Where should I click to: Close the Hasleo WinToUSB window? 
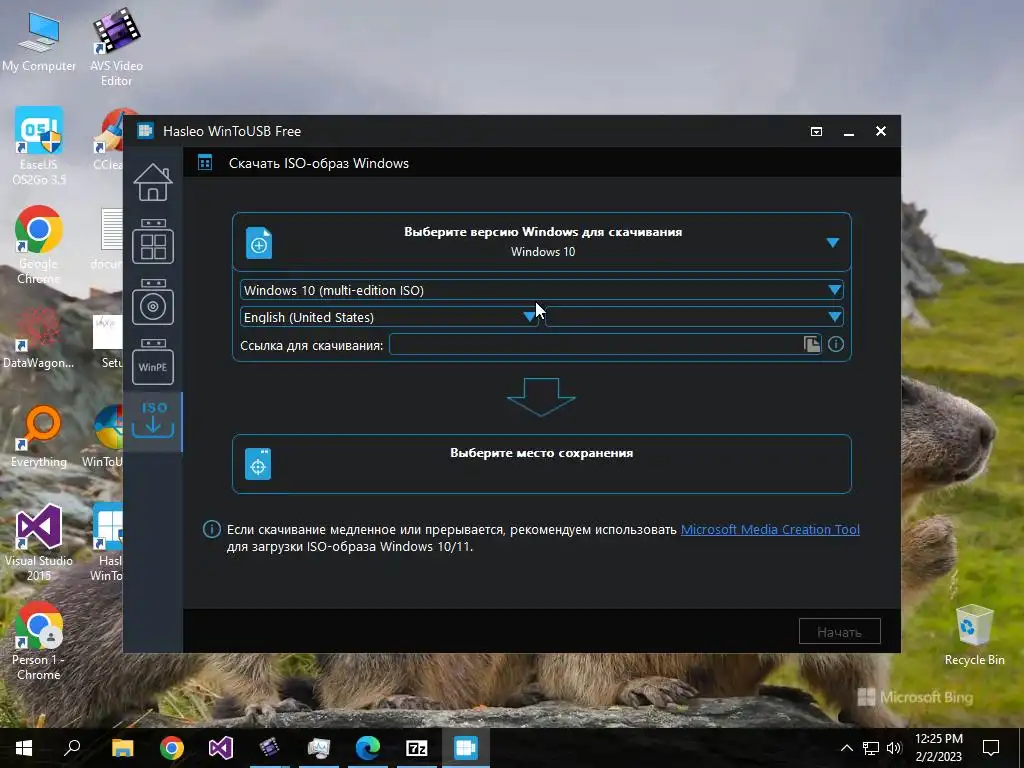click(881, 131)
